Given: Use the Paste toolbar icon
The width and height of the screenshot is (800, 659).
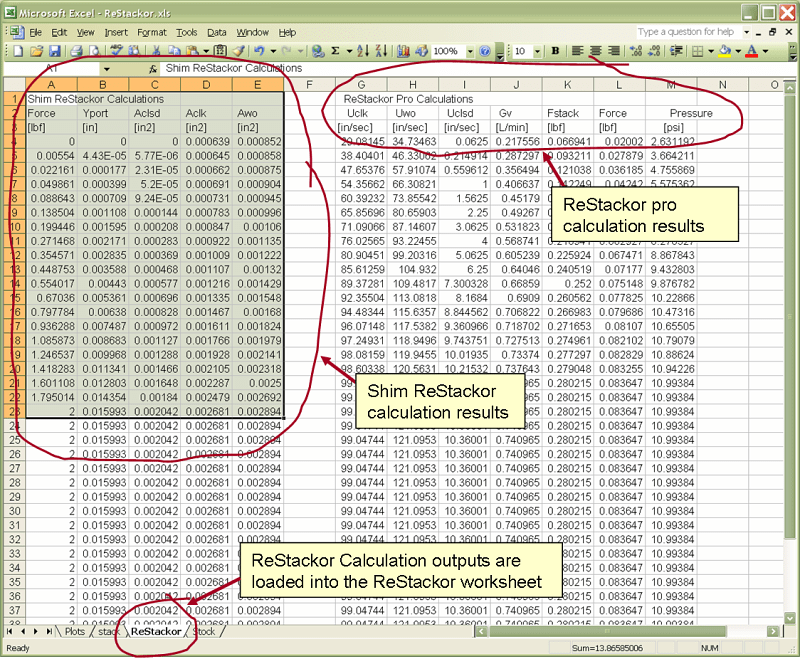Looking at the screenshot, I should 190,48.
